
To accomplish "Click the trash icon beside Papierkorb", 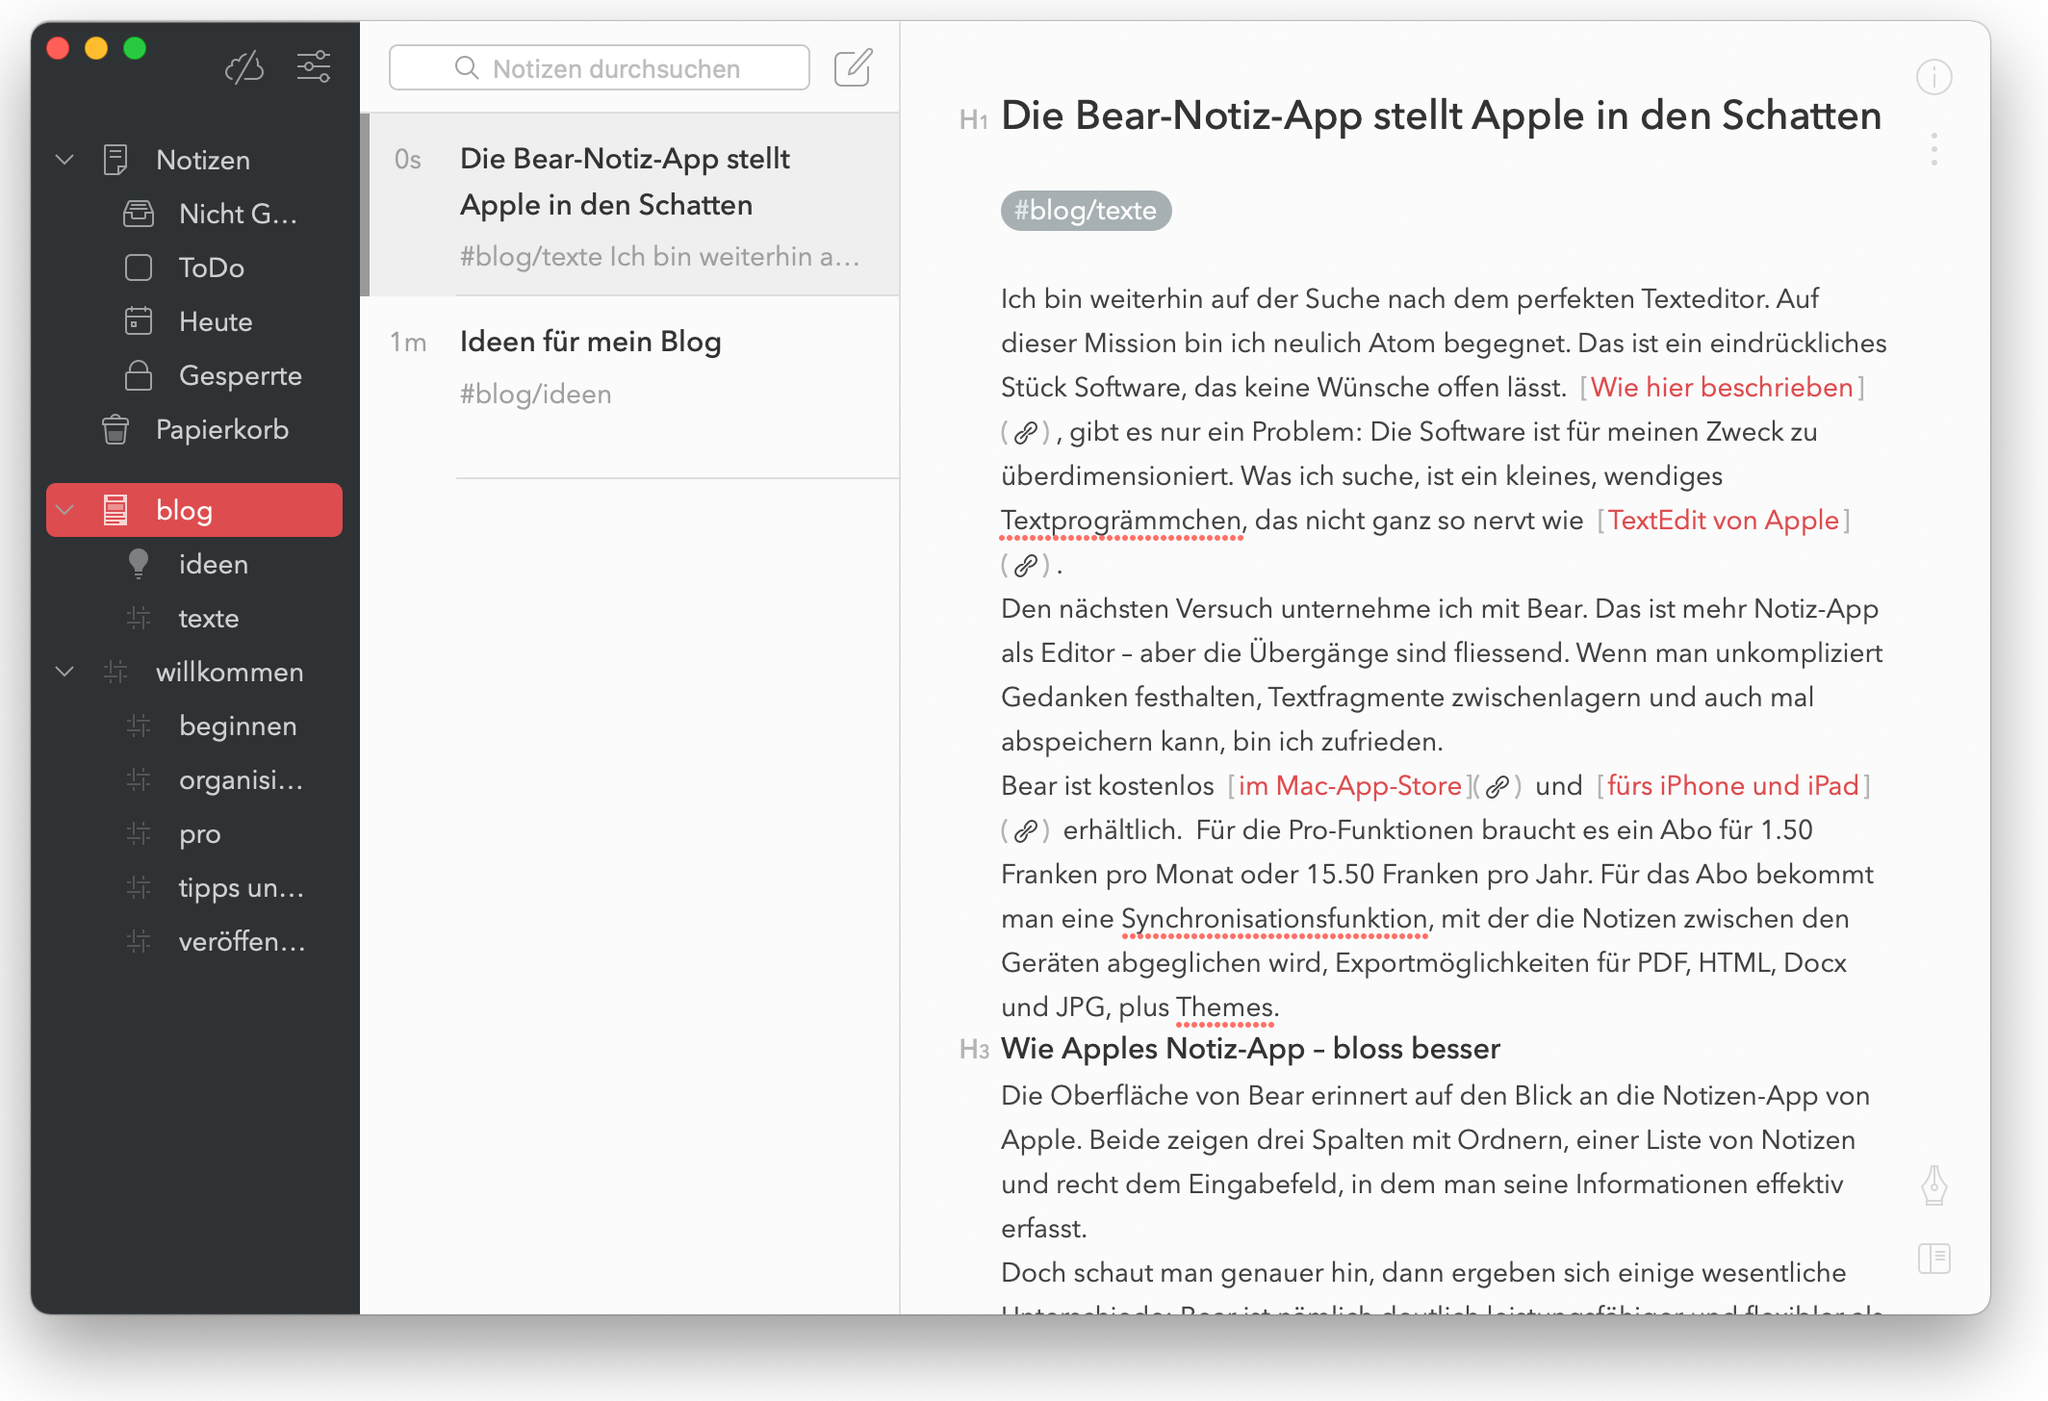I will point(116,429).
